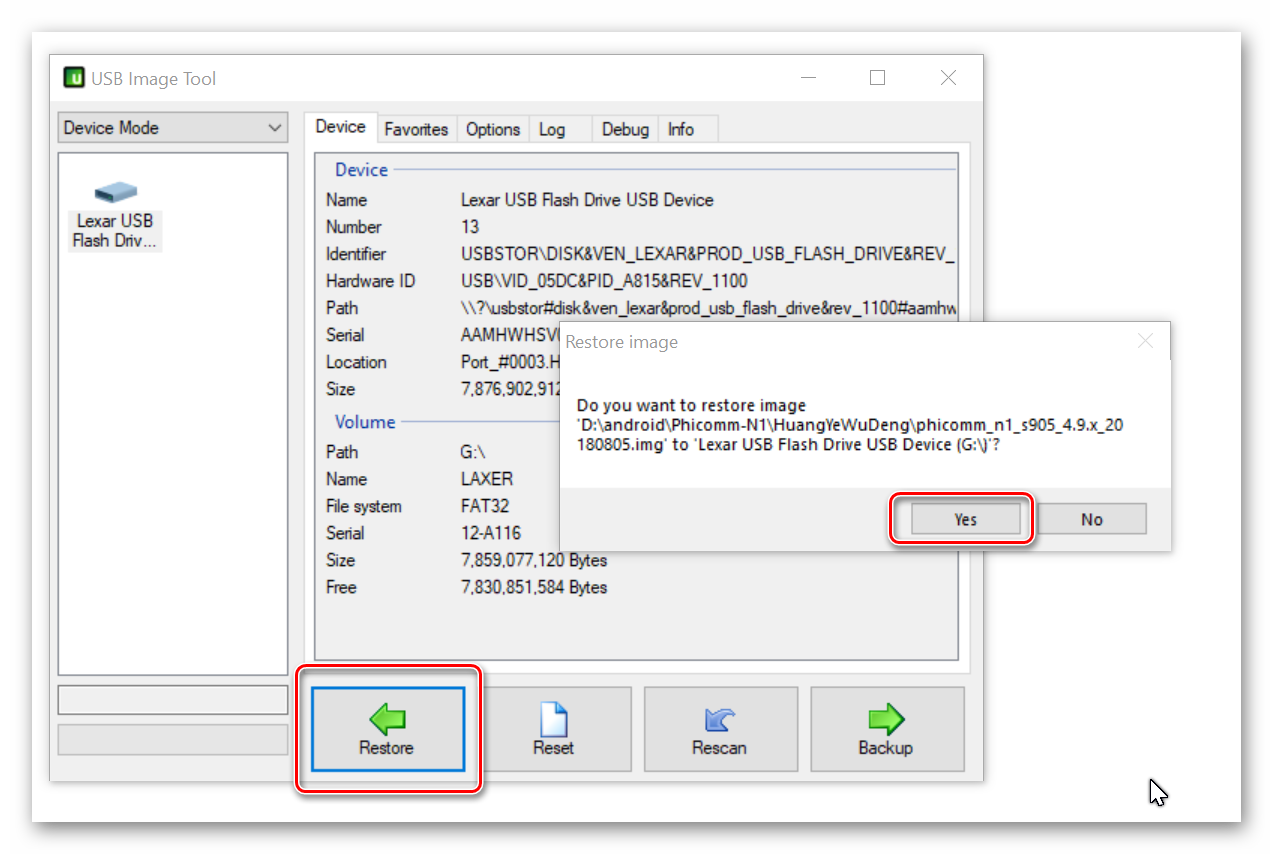Viewport: 1273px width, 854px height.
Task: Open the Device Mode dropdown
Action: pyautogui.click(x=173, y=128)
